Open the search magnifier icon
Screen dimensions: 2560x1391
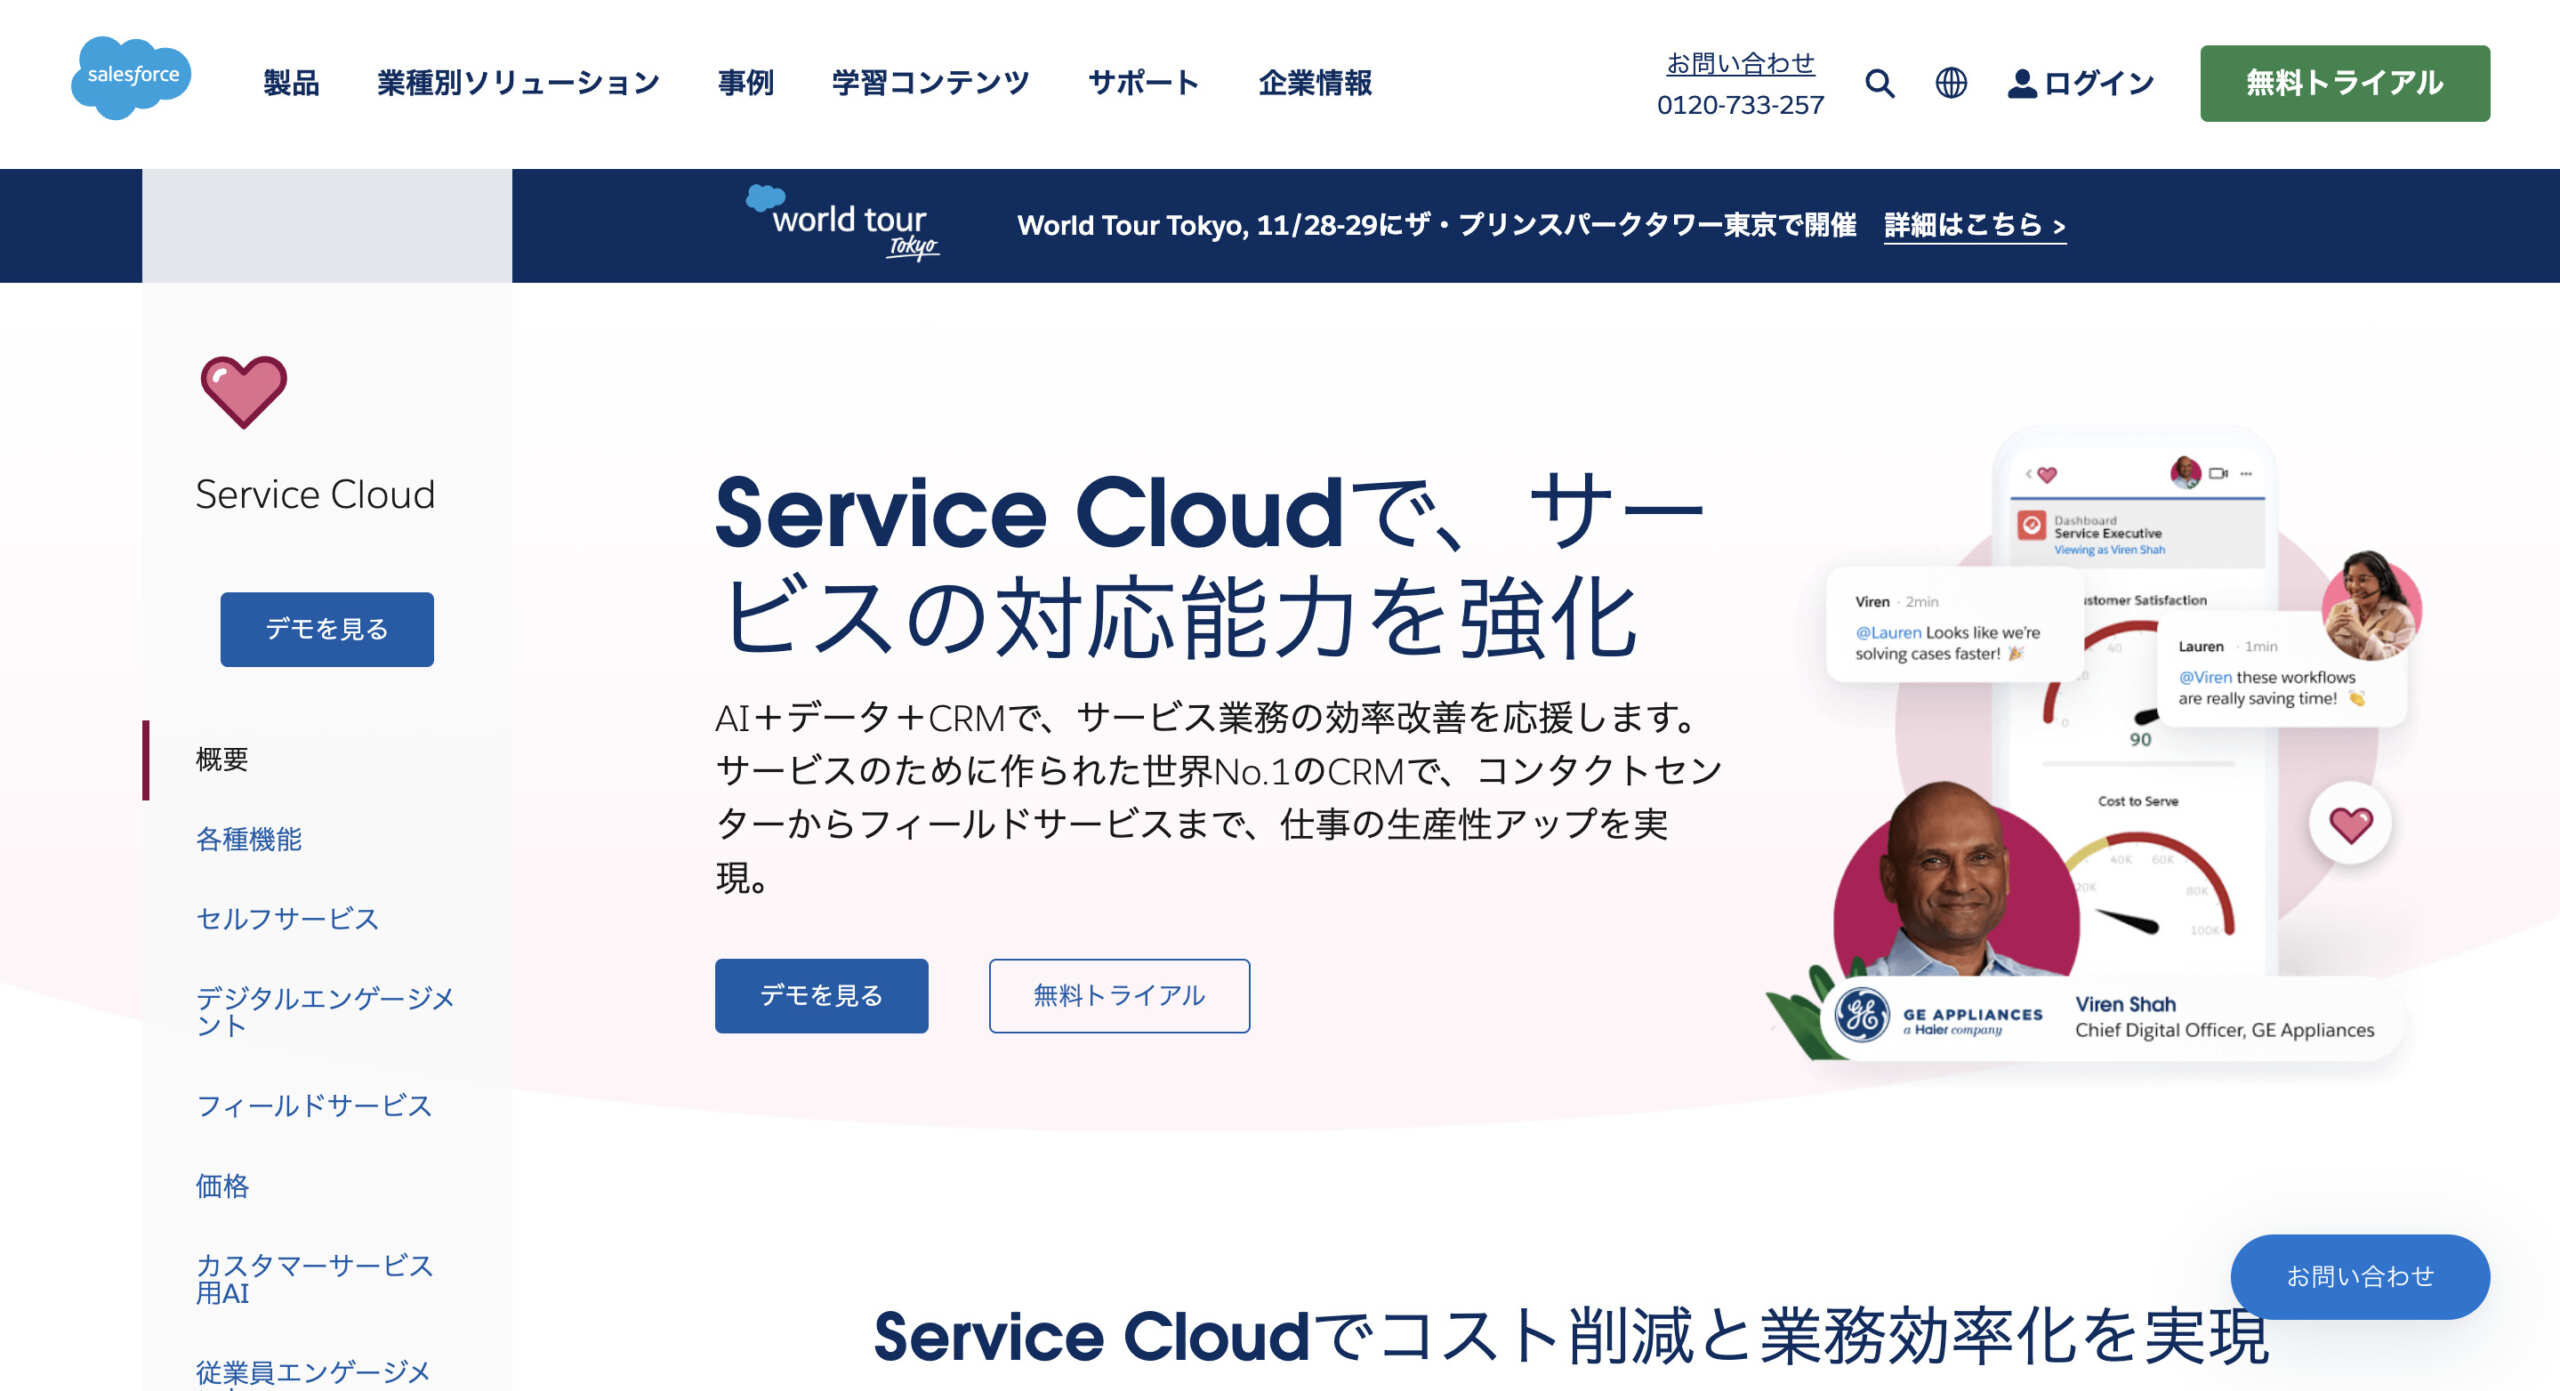[1879, 83]
